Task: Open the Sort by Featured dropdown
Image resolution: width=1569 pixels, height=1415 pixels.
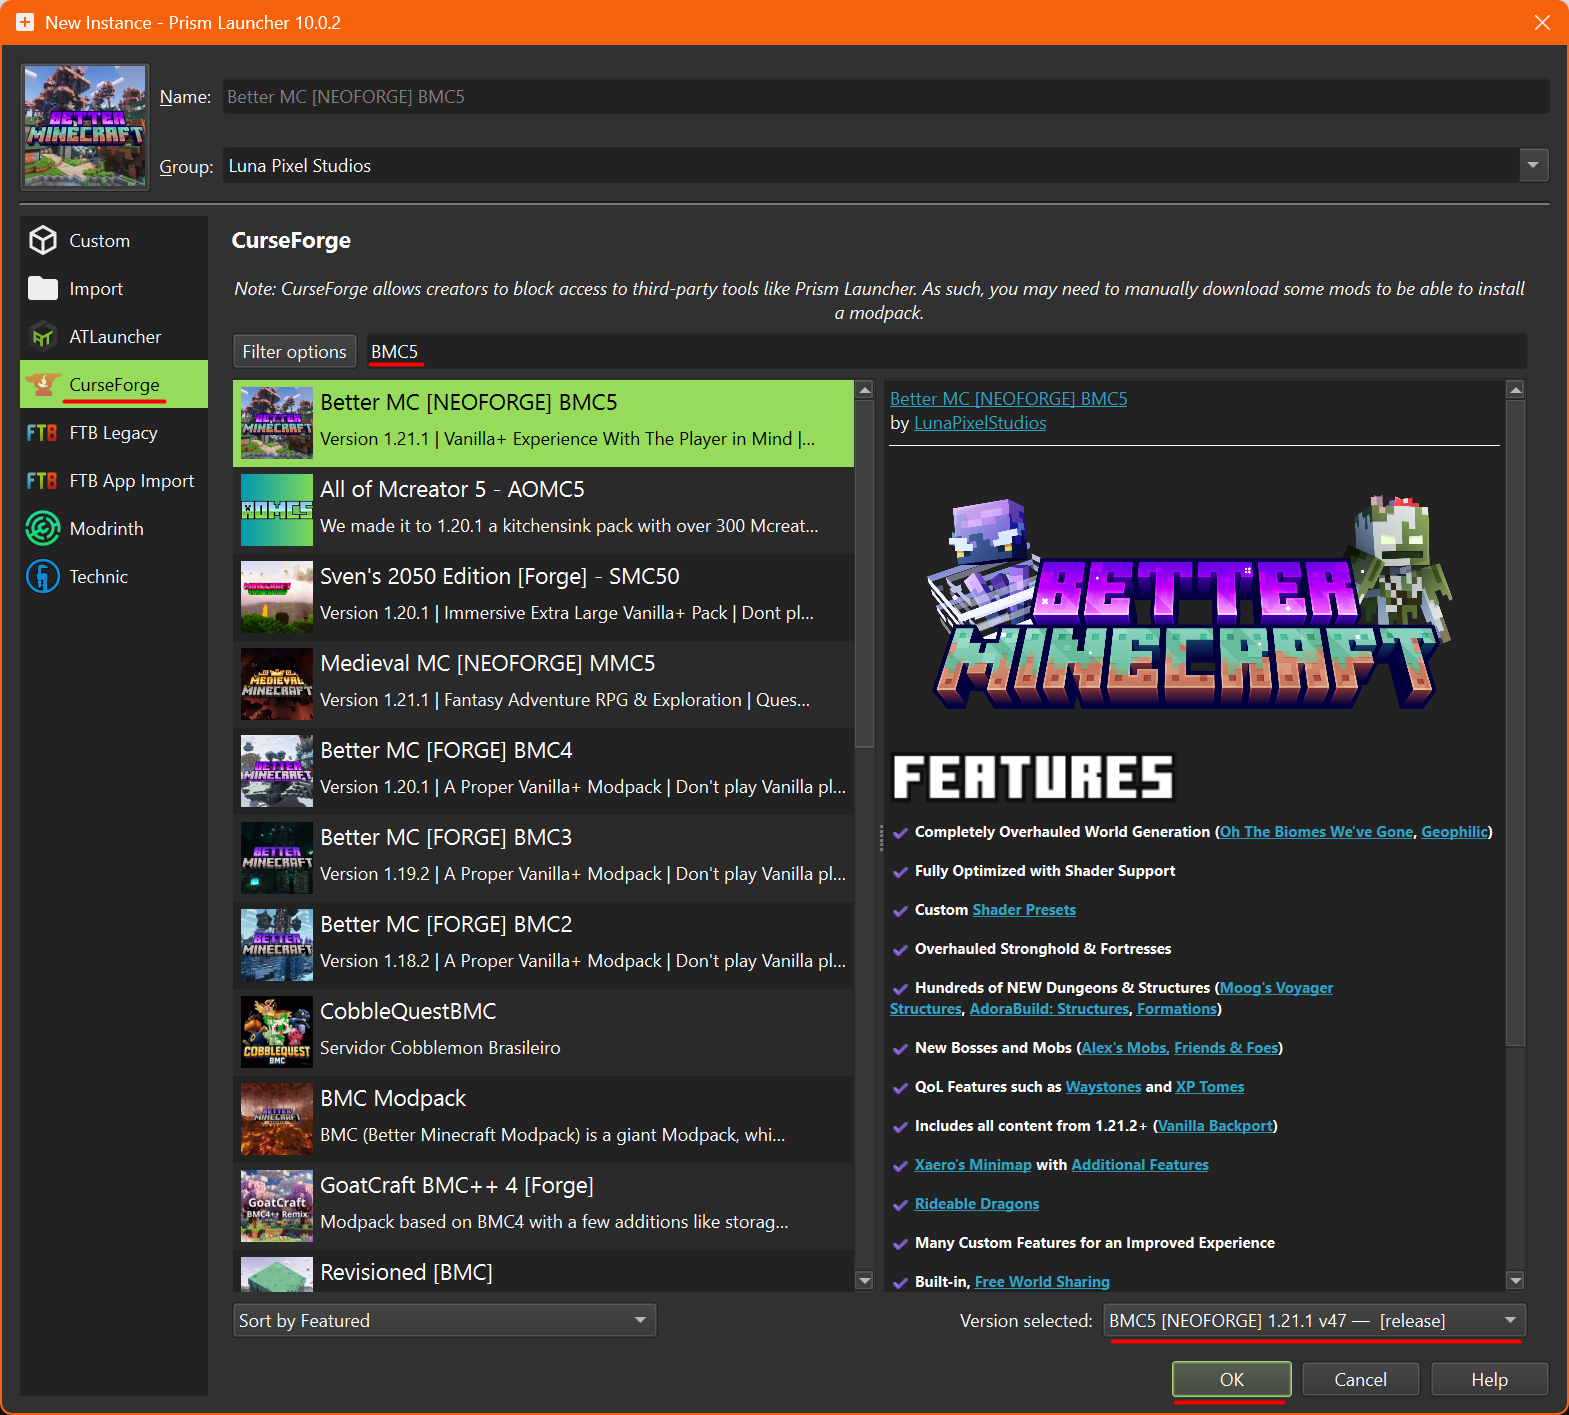Action: [x=444, y=1321]
